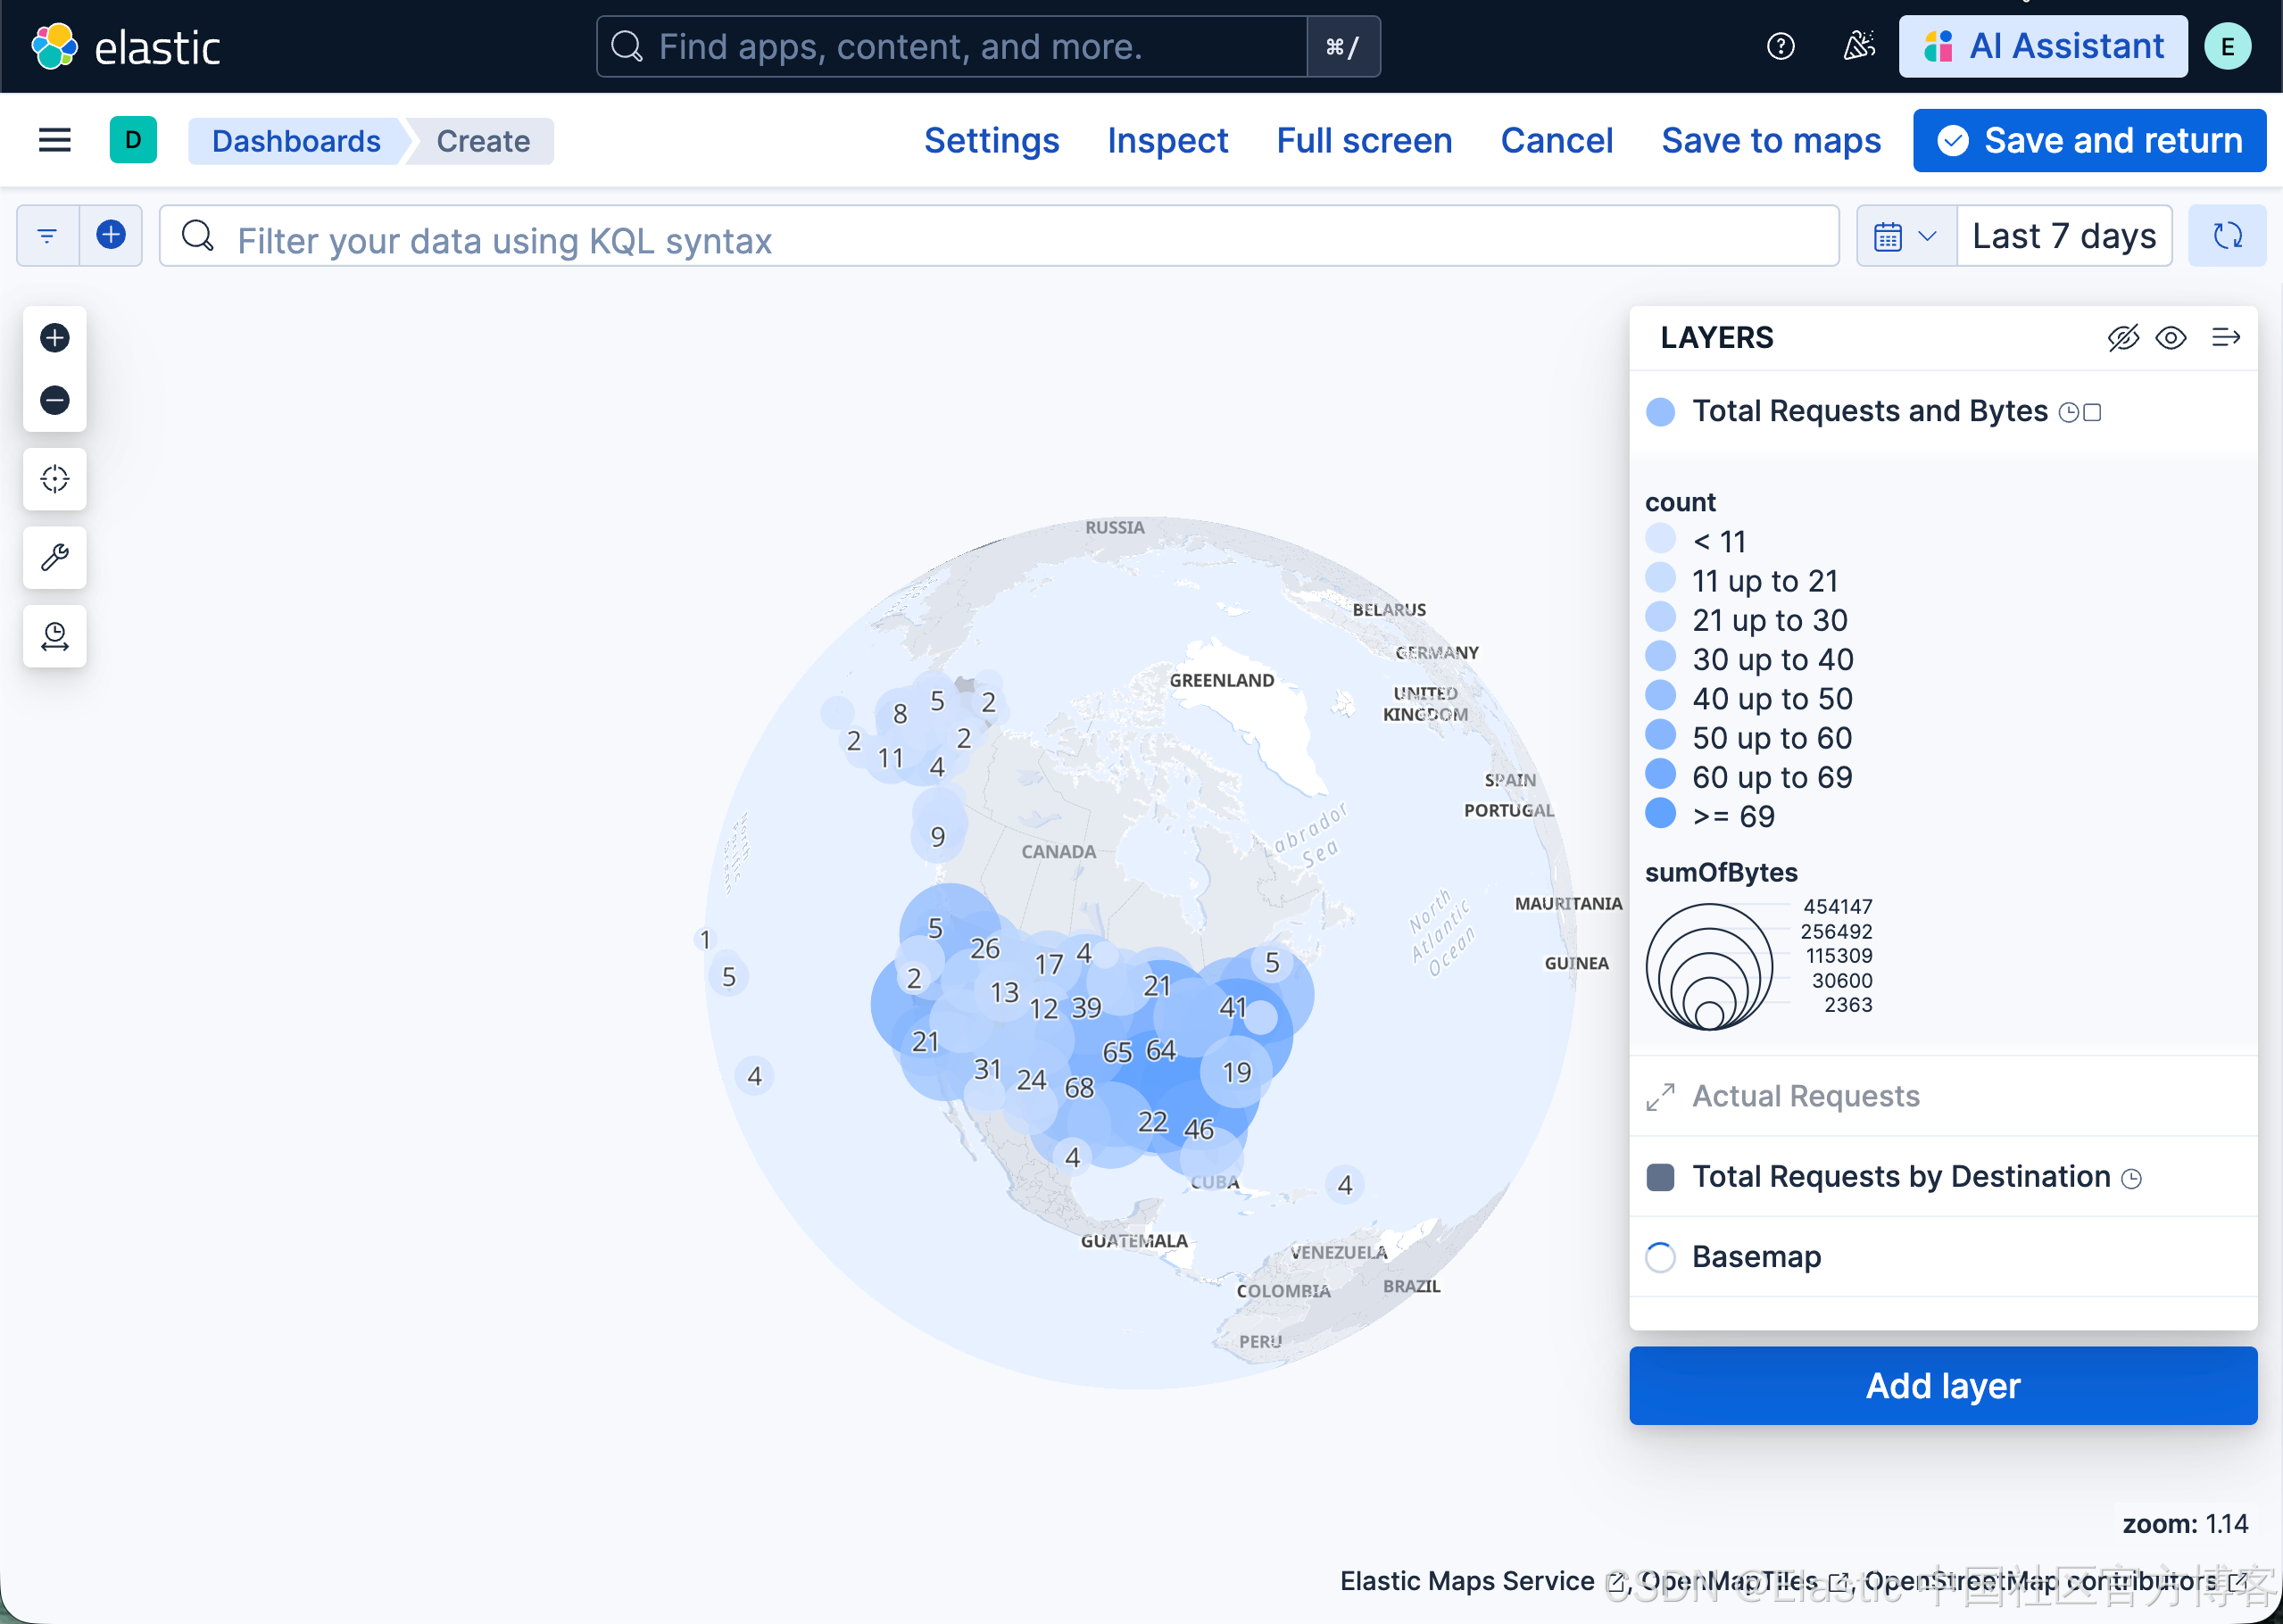Image resolution: width=2283 pixels, height=1624 pixels.
Task: Open the help menu icon
Action: point(1780,46)
